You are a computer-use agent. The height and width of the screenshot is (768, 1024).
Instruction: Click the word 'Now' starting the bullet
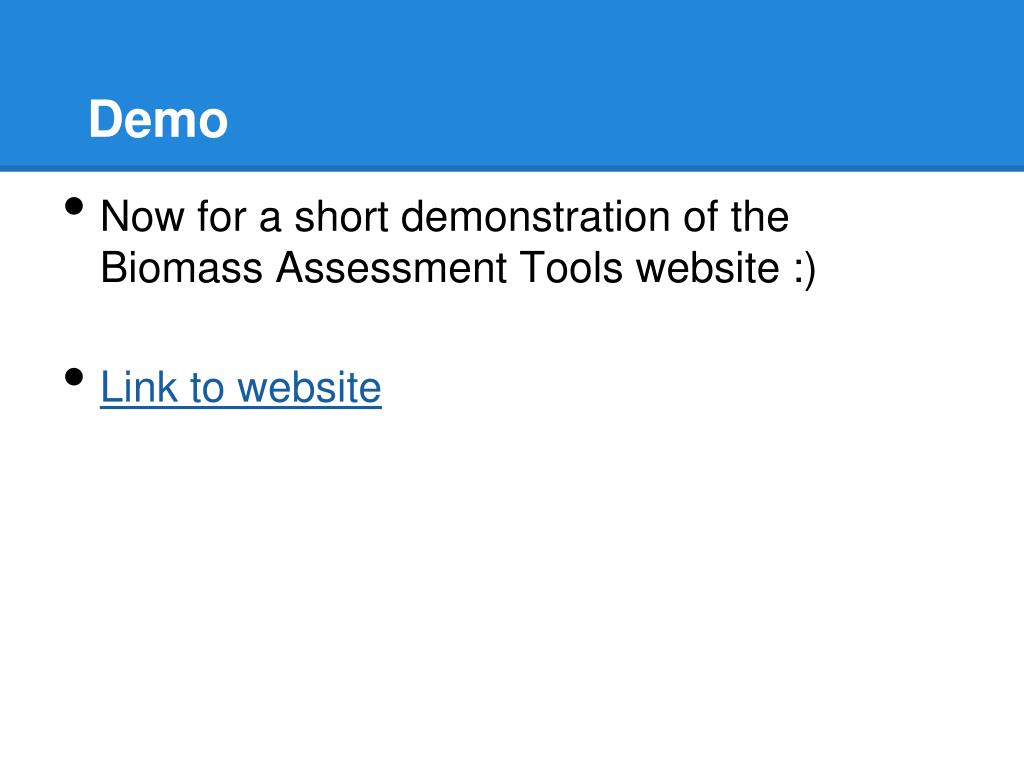point(142,216)
